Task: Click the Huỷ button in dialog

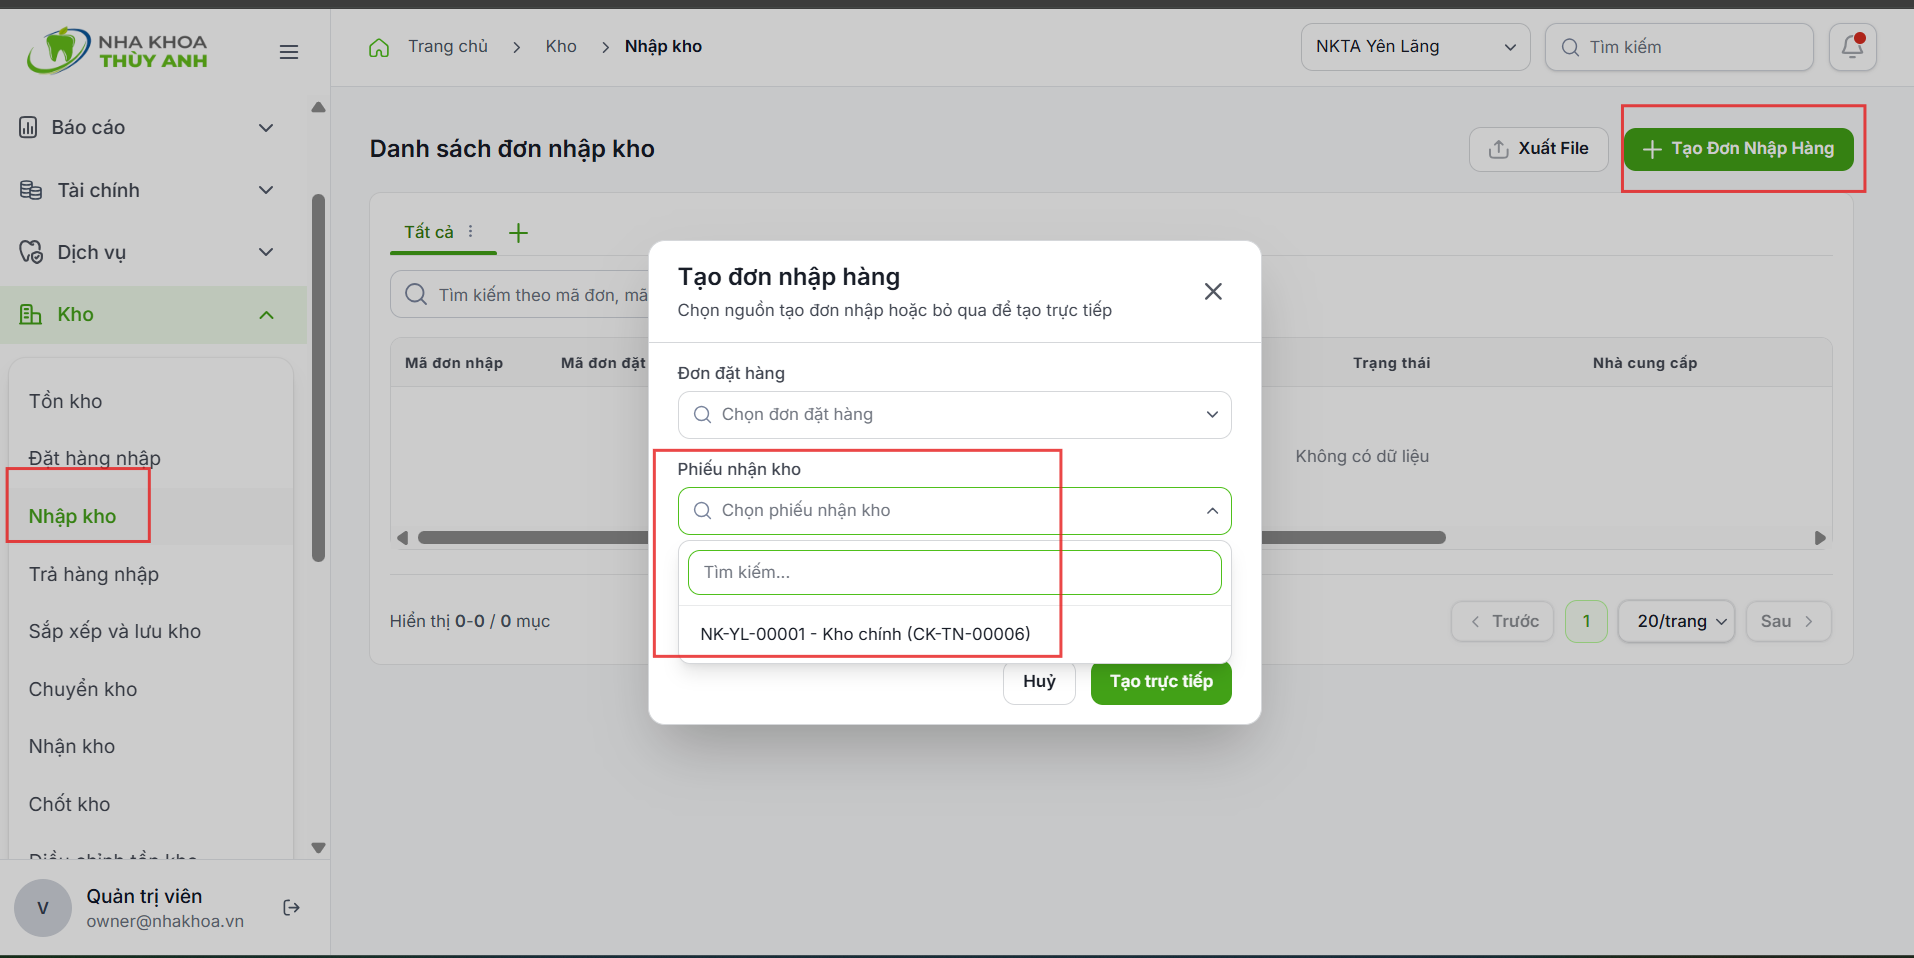Action: pyautogui.click(x=1039, y=682)
